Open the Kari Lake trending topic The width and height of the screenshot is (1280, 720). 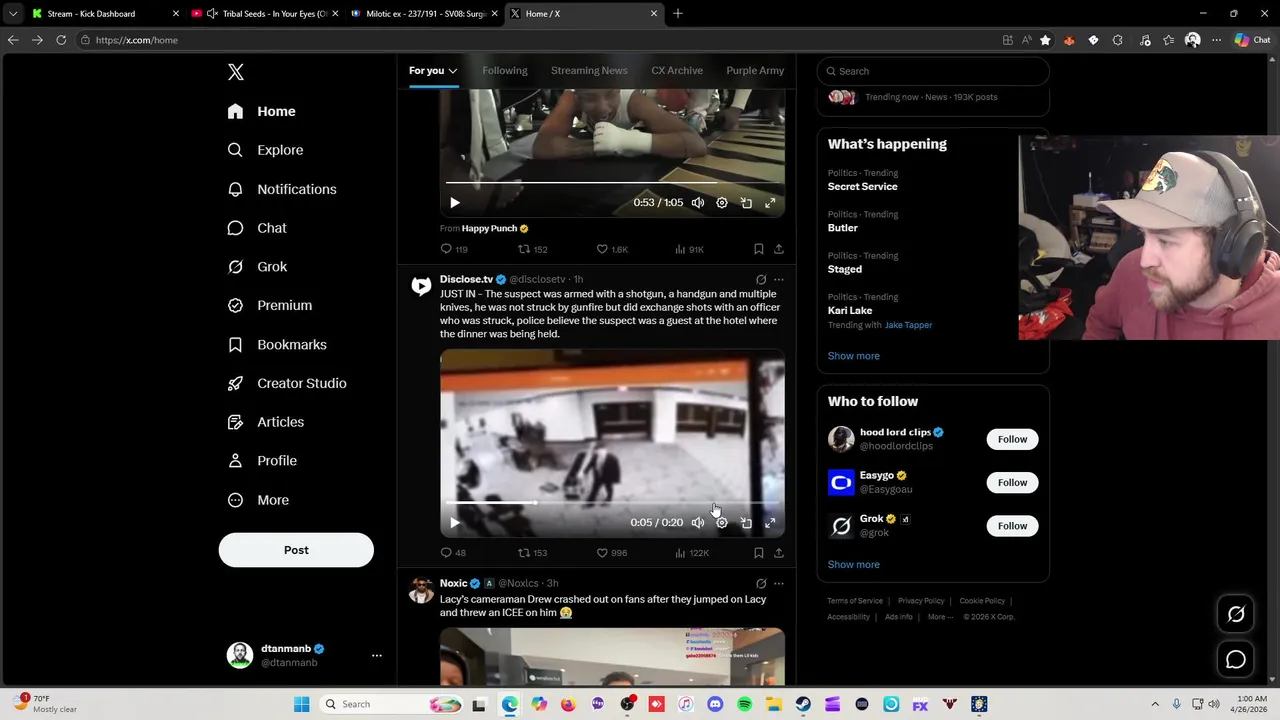click(x=850, y=311)
